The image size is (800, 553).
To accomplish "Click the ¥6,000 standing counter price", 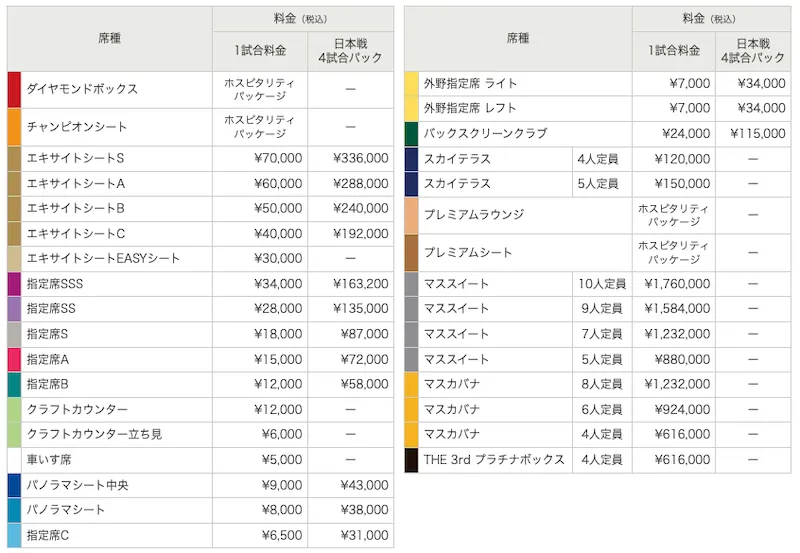I will click(282, 434).
